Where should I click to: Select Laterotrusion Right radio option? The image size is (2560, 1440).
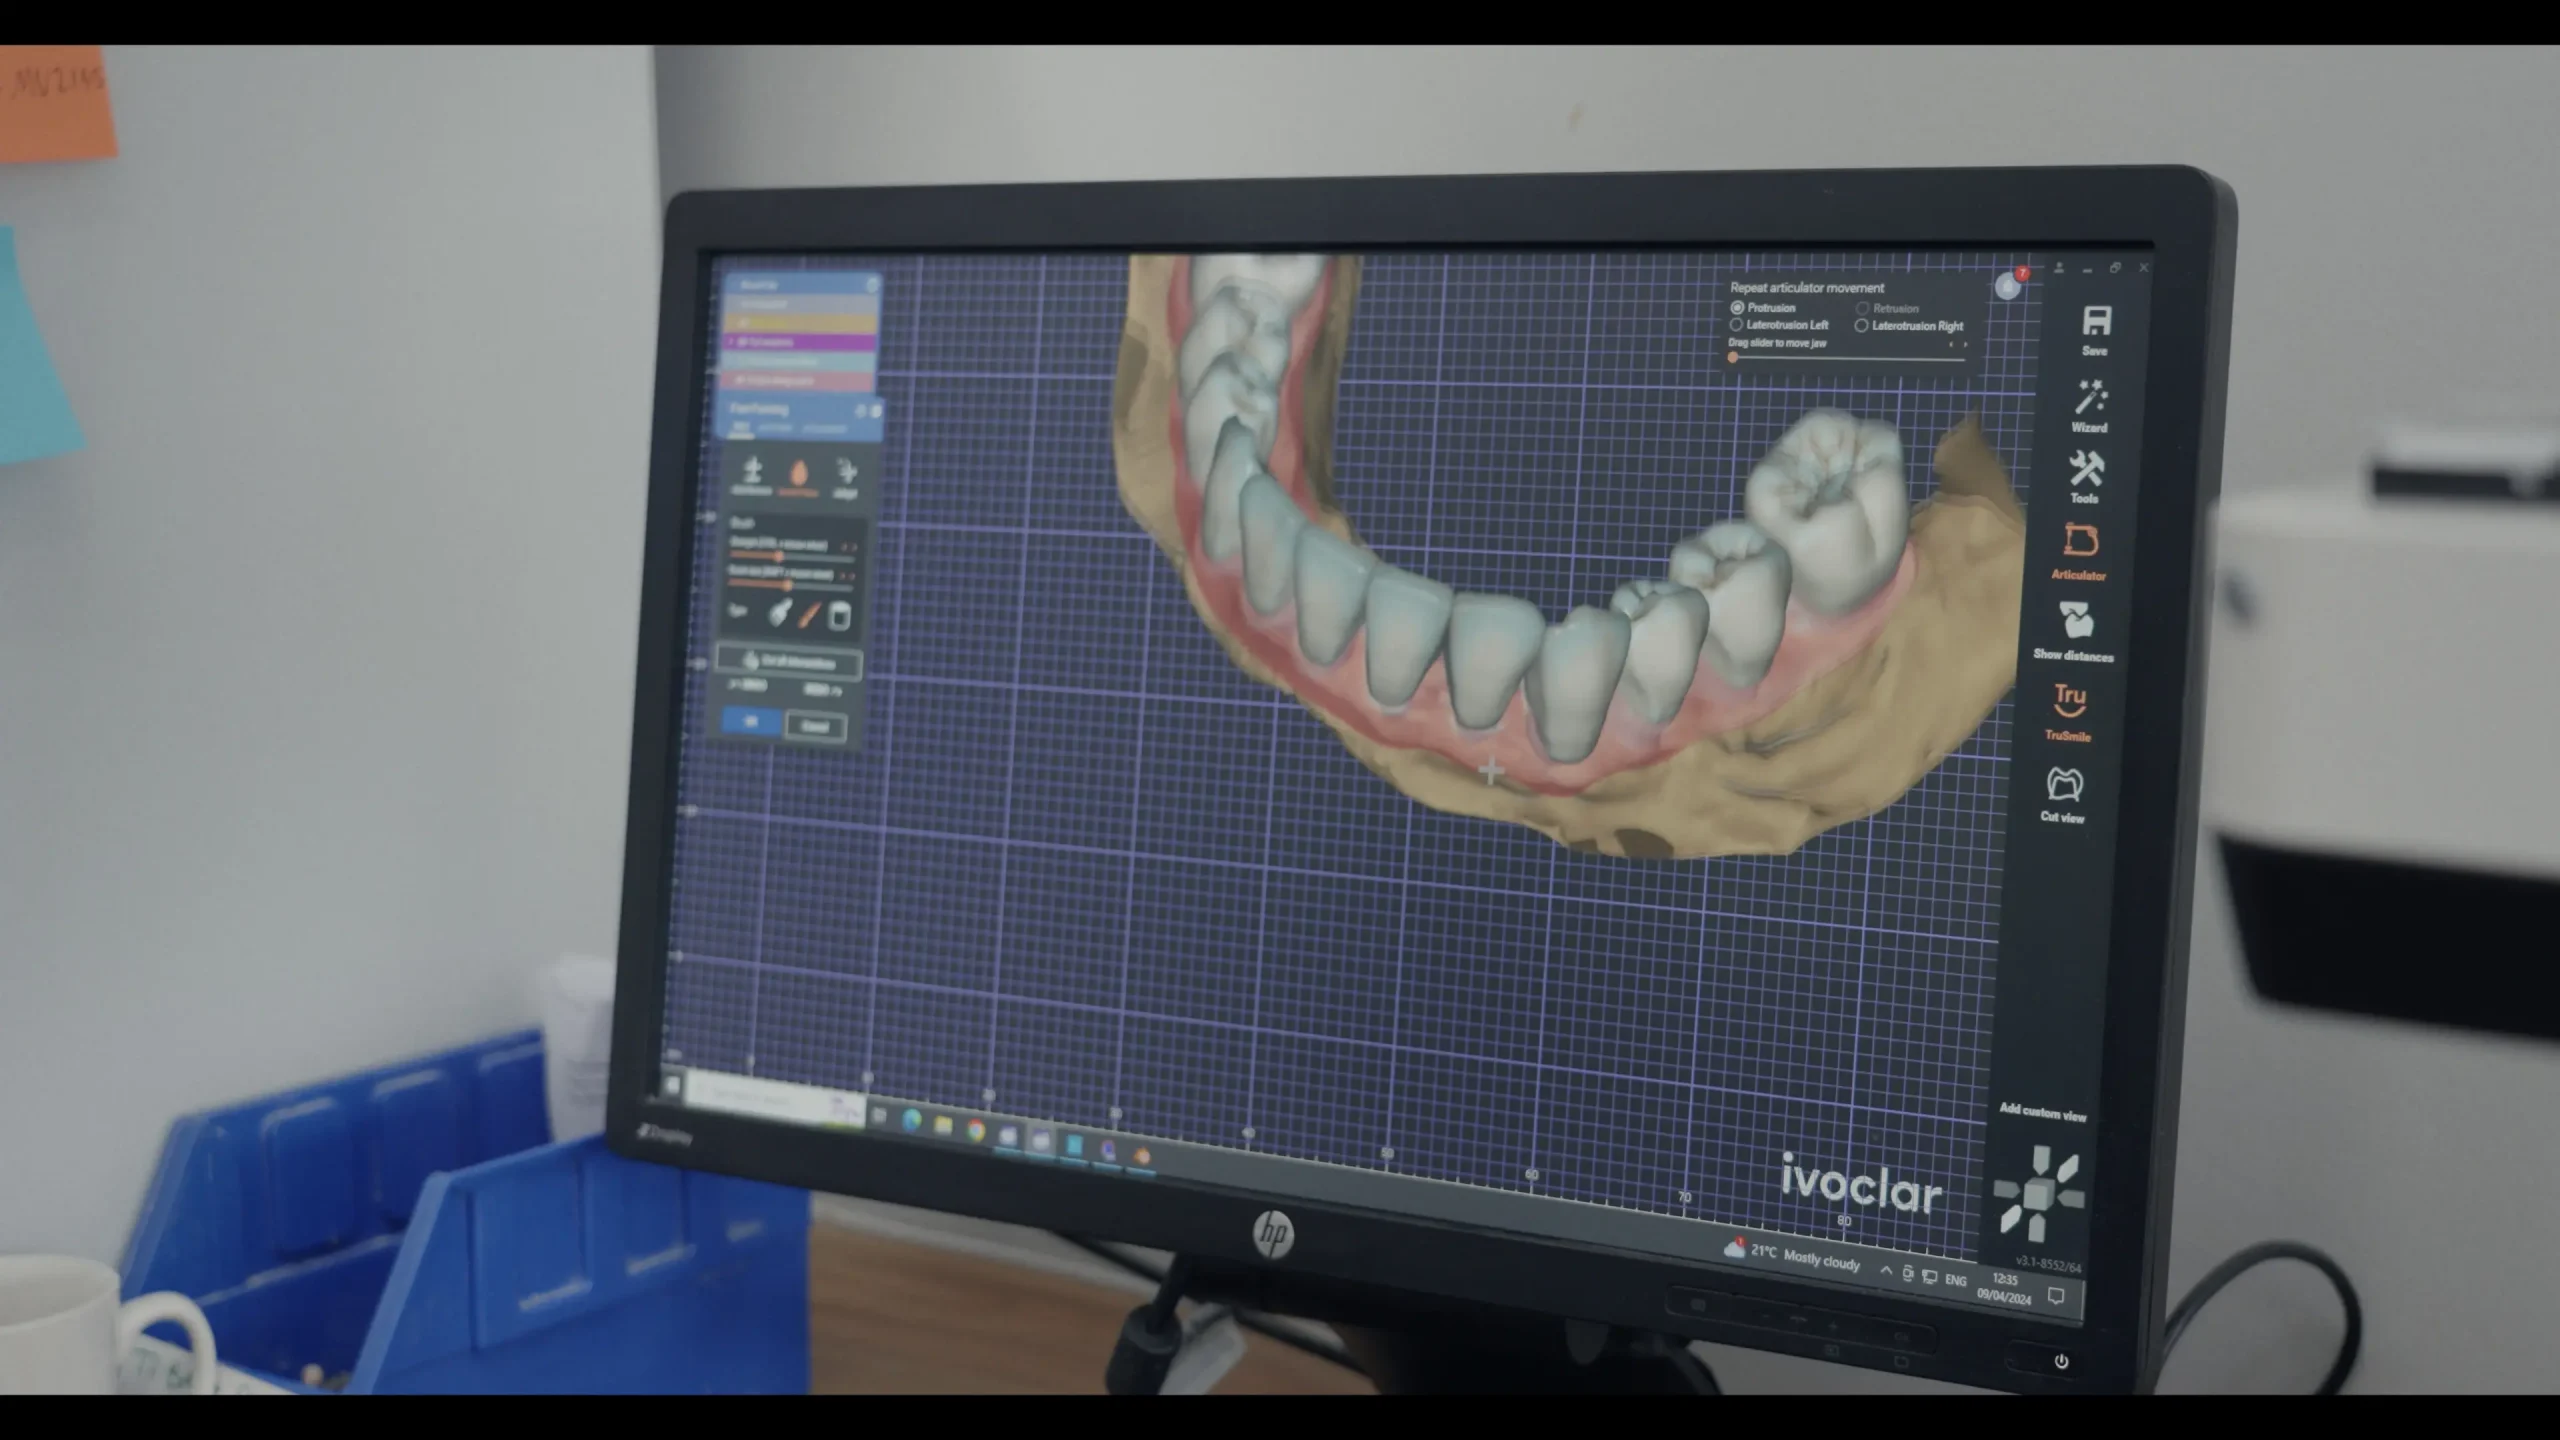(1861, 326)
